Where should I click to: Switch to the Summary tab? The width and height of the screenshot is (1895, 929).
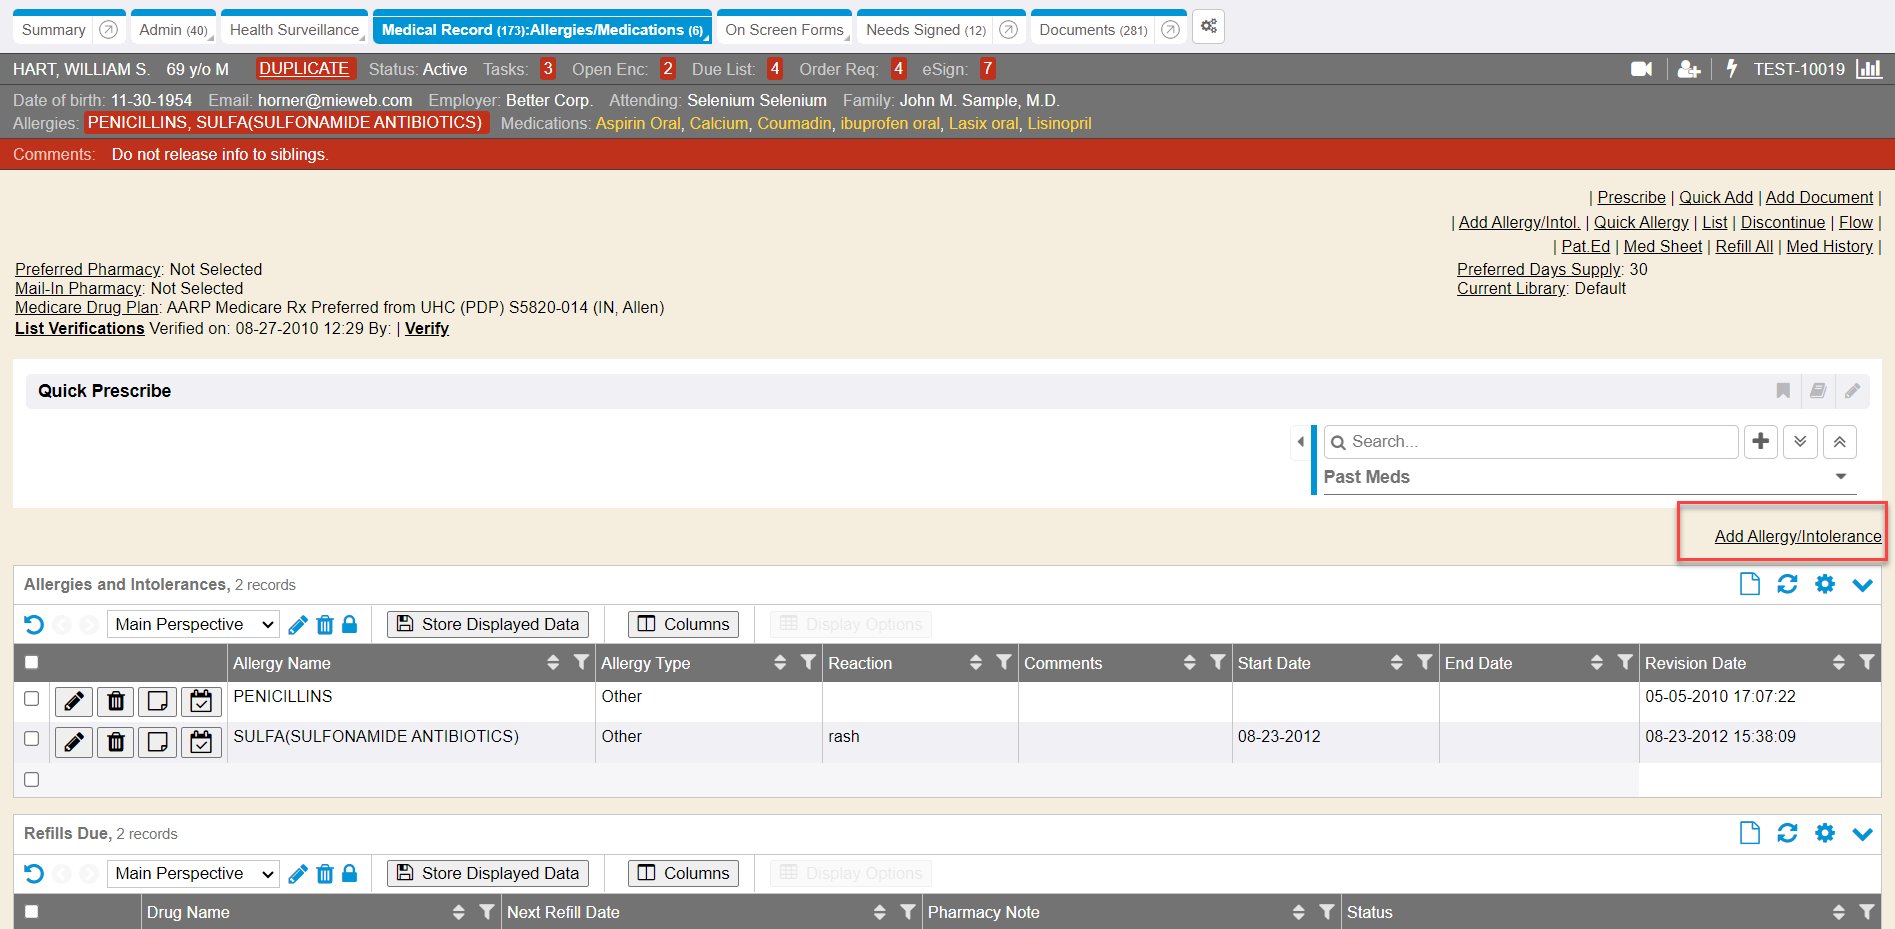point(54,30)
